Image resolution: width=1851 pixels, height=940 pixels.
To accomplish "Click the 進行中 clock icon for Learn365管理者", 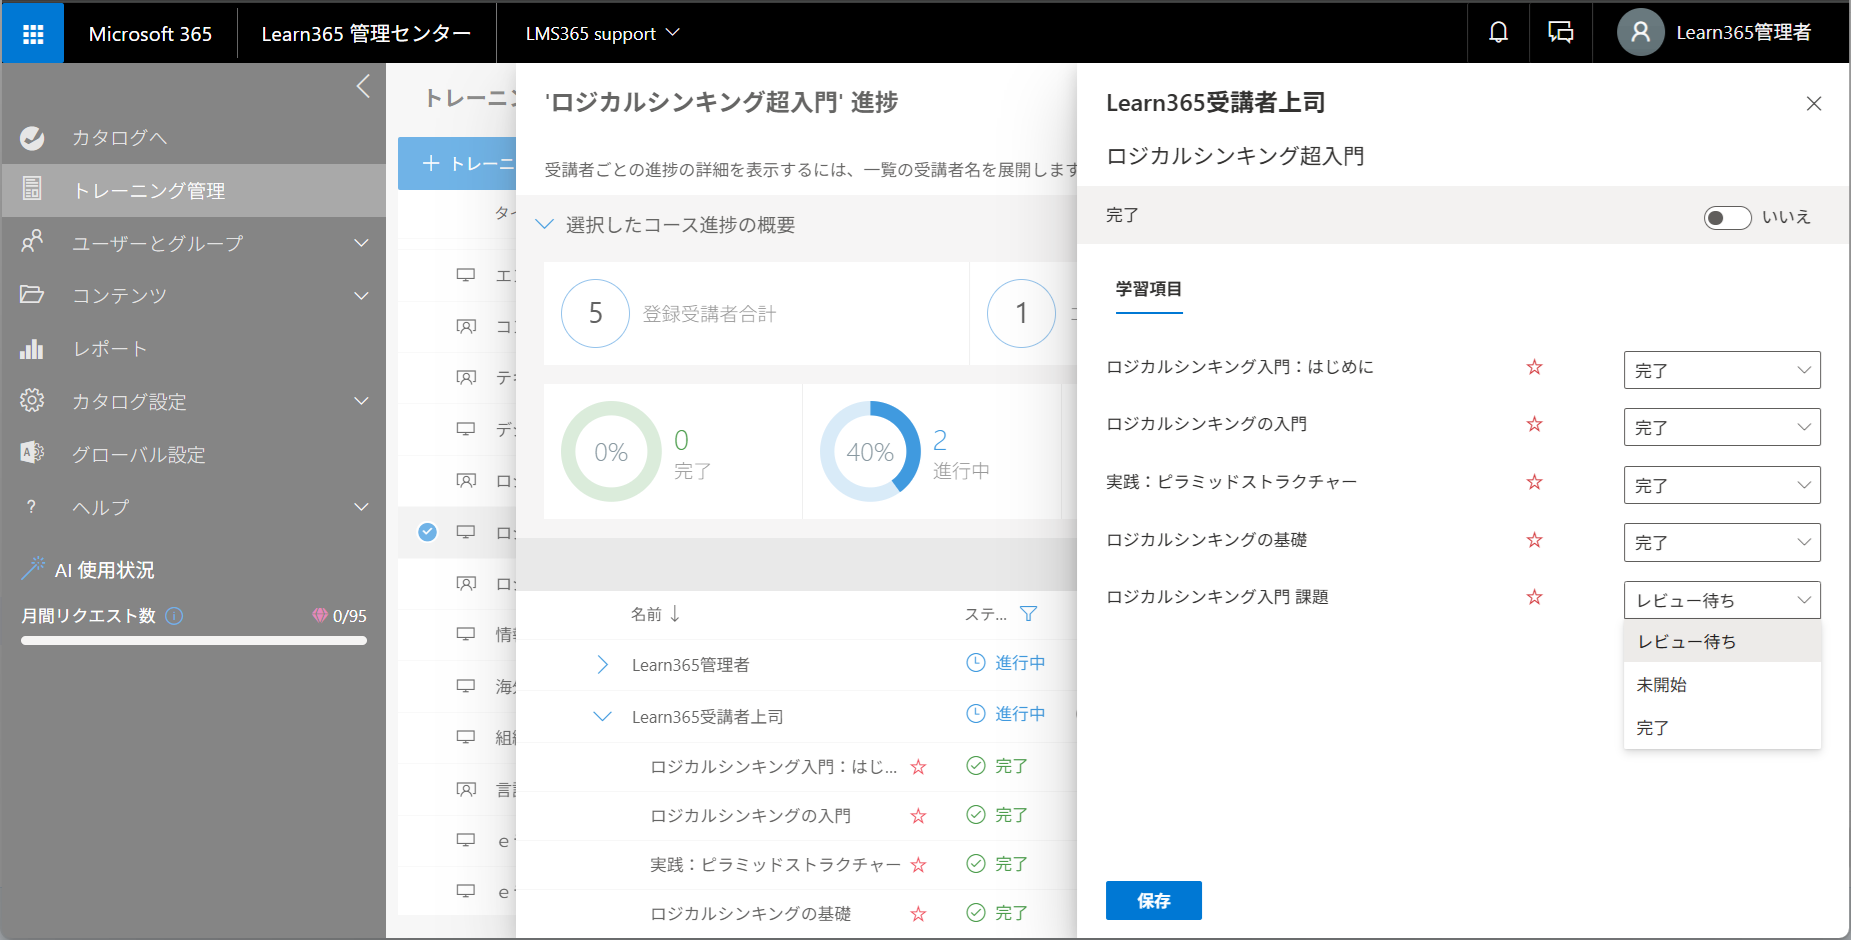I will (x=975, y=662).
